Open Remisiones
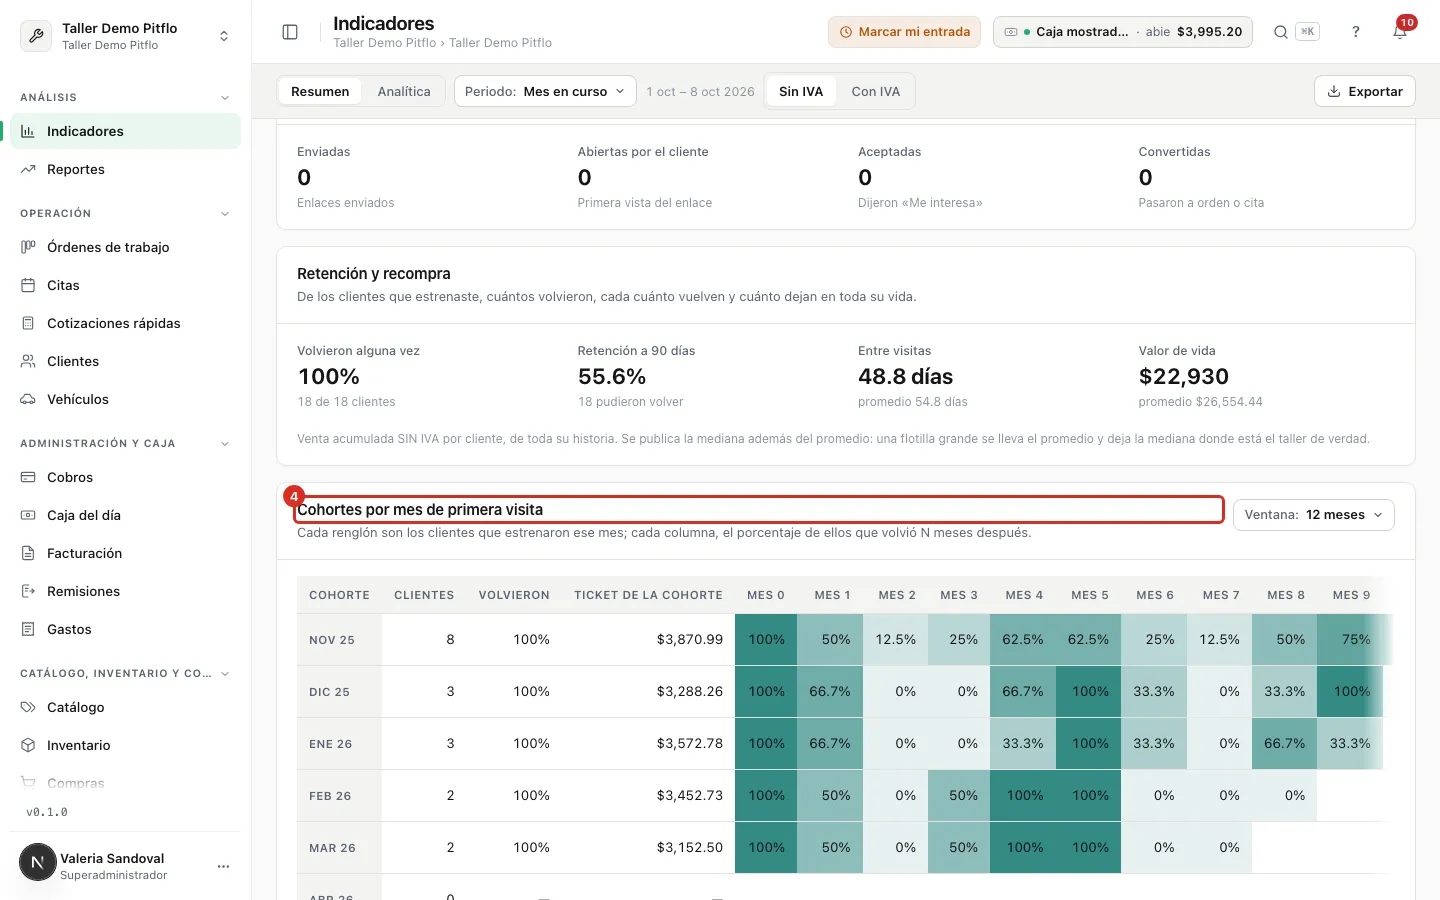The image size is (1440, 900). coord(125,591)
